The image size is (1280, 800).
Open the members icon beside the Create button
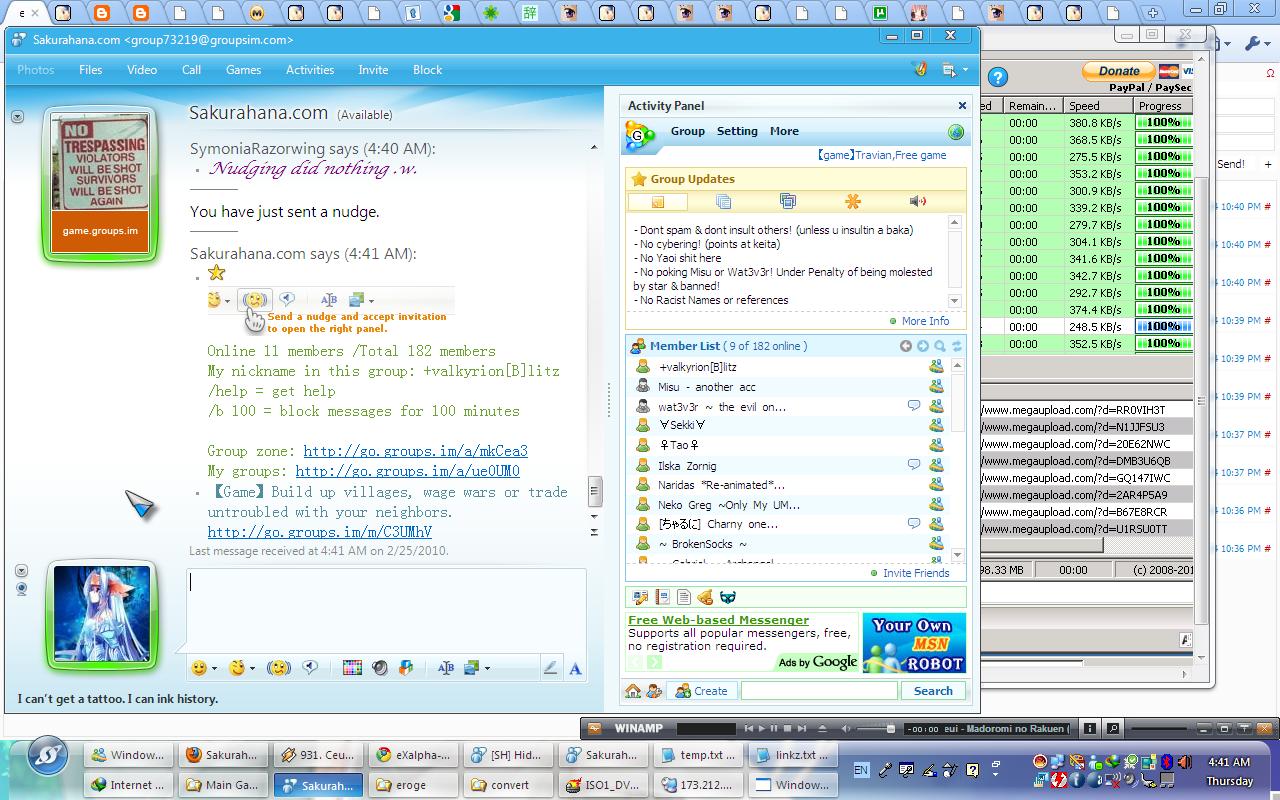pyautogui.click(x=654, y=691)
